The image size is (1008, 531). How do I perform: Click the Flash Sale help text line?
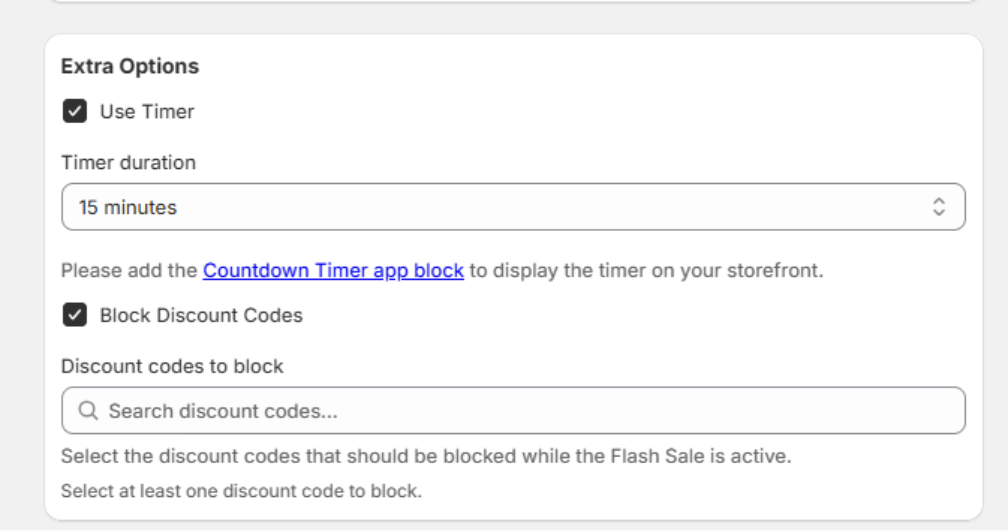pyautogui.click(x=426, y=456)
